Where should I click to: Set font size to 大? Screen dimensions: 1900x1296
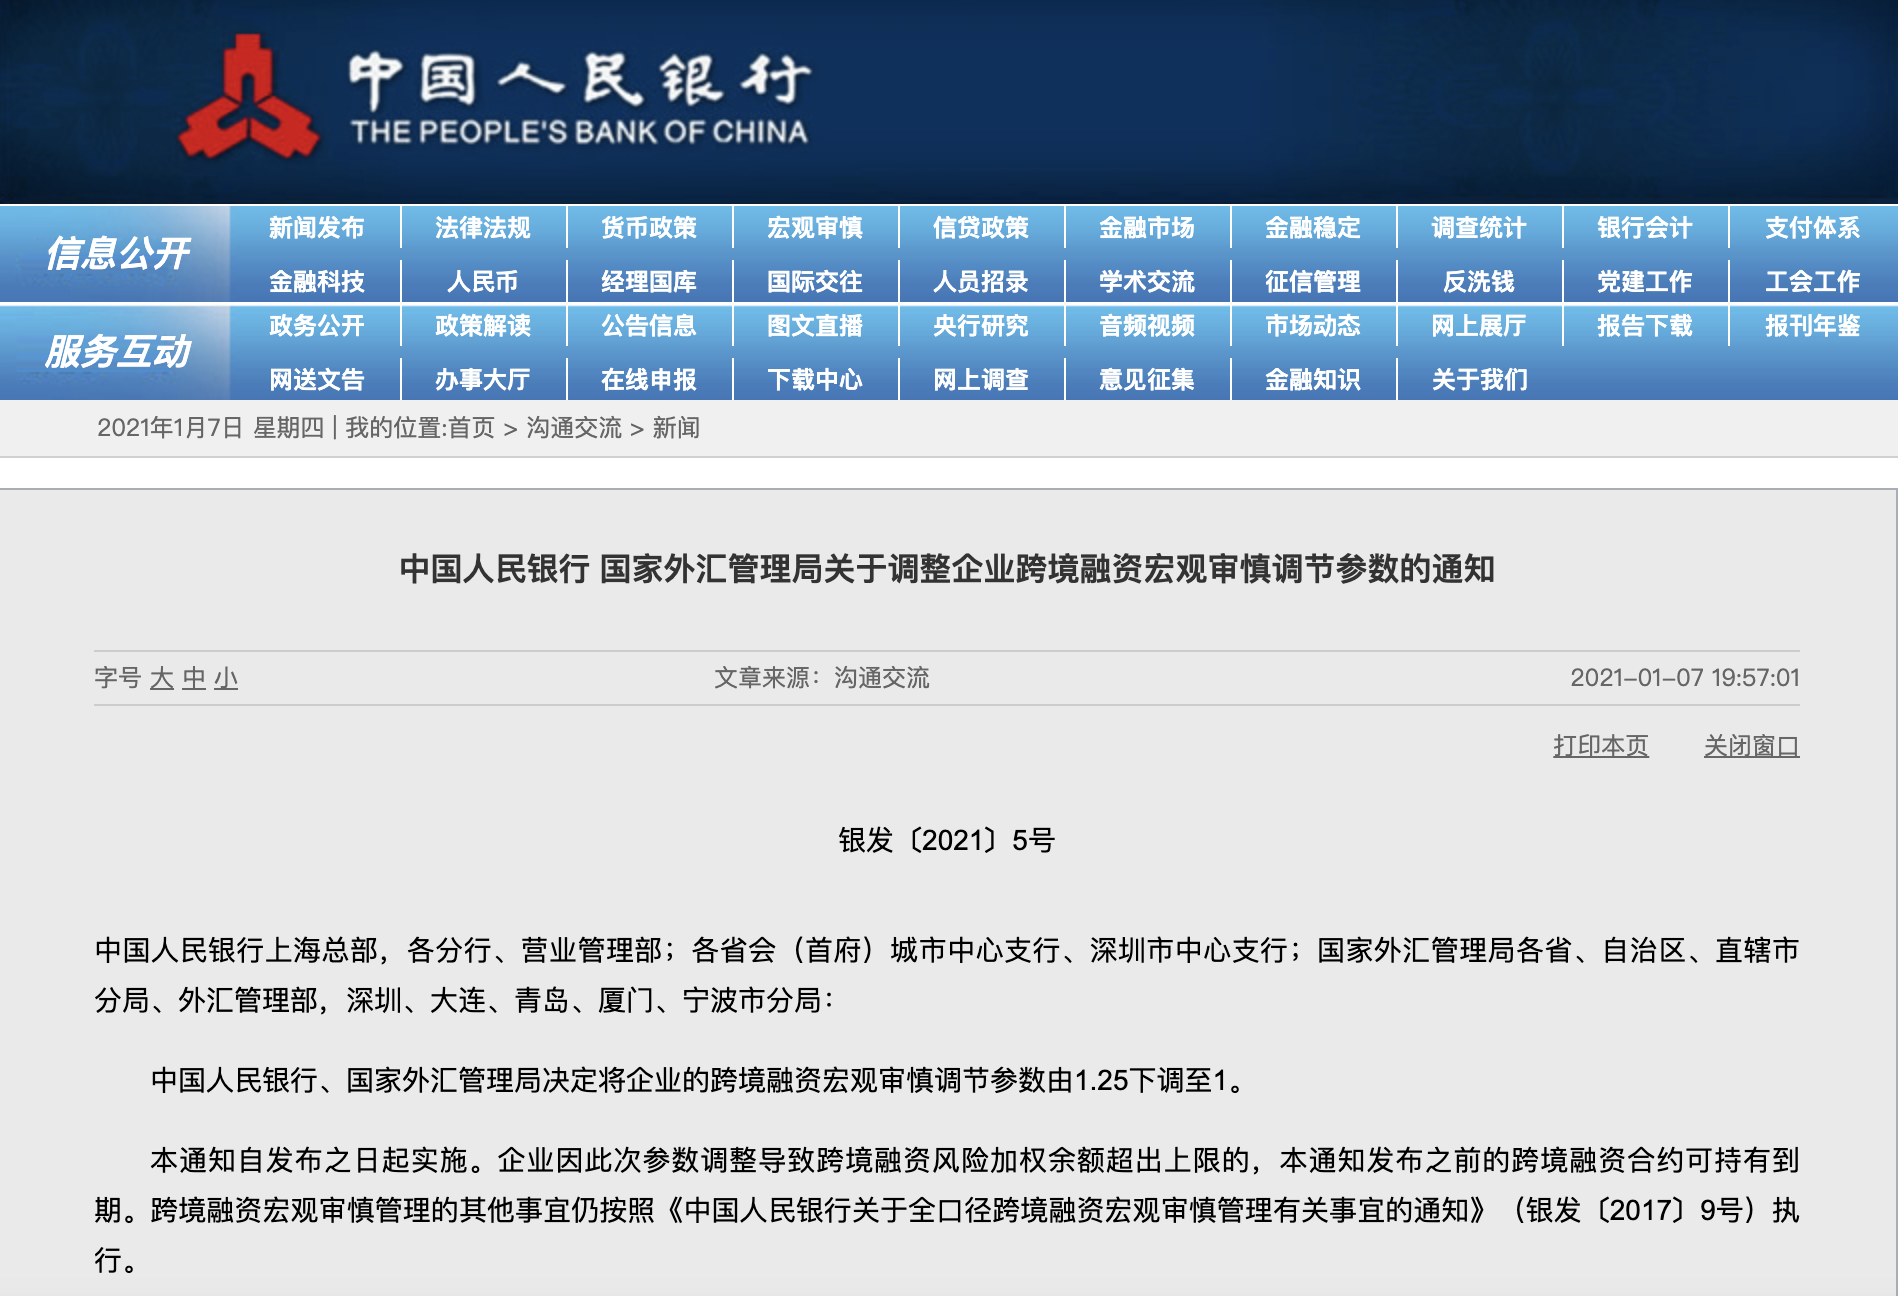(x=162, y=679)
